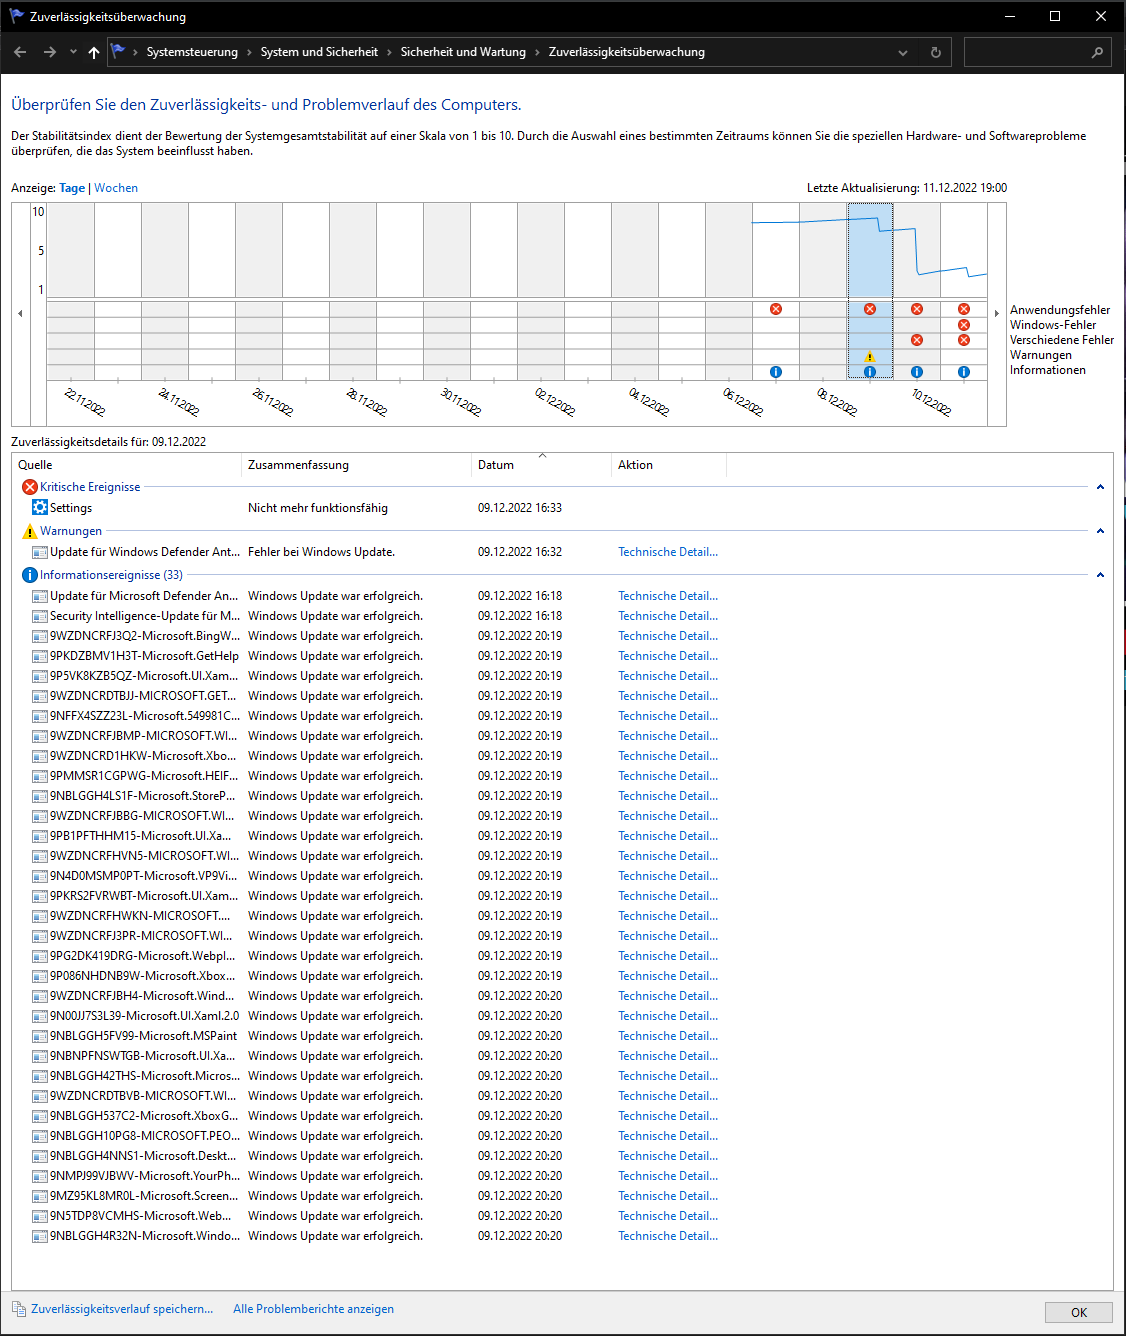
Task: Click the application error icon for 10.12.2022
Action: (x=917, y=309)
